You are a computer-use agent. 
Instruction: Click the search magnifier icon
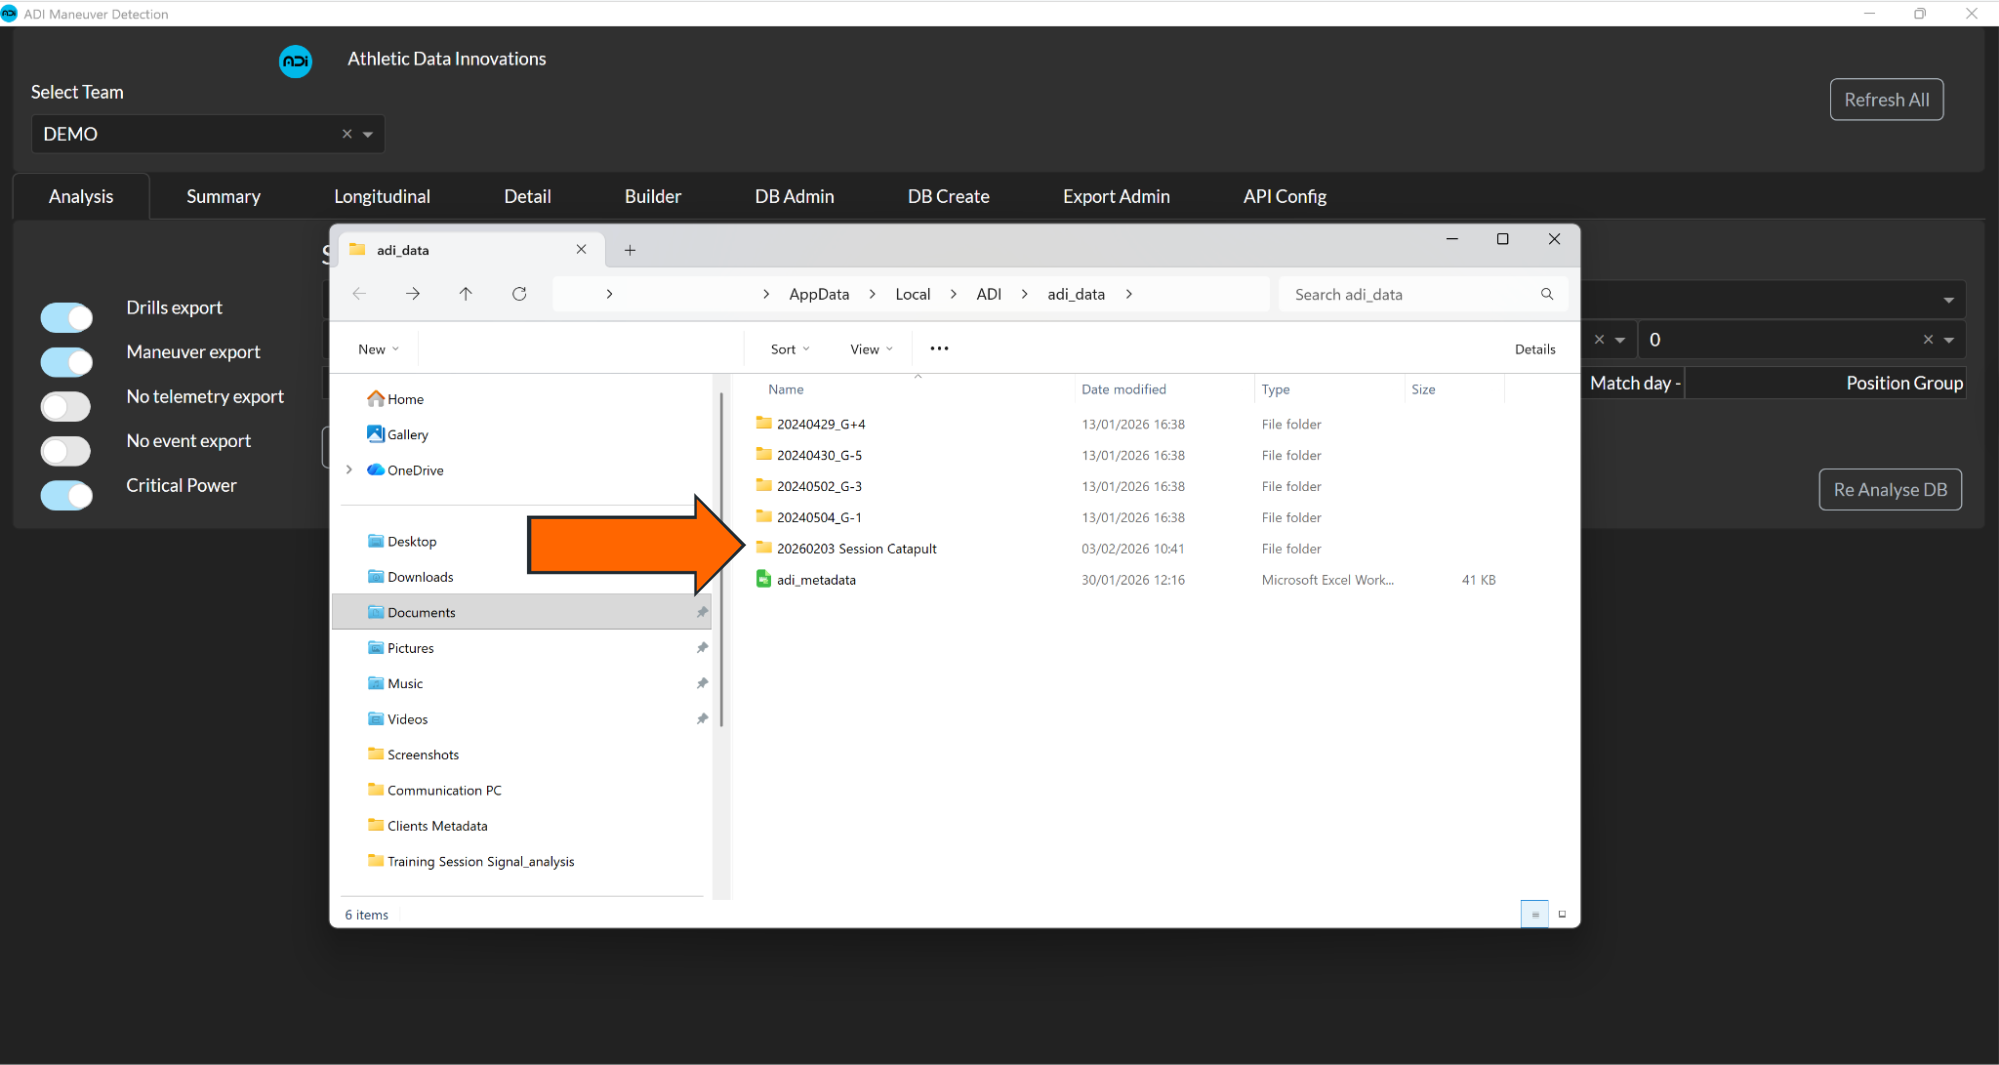(x=1547, y=294)
